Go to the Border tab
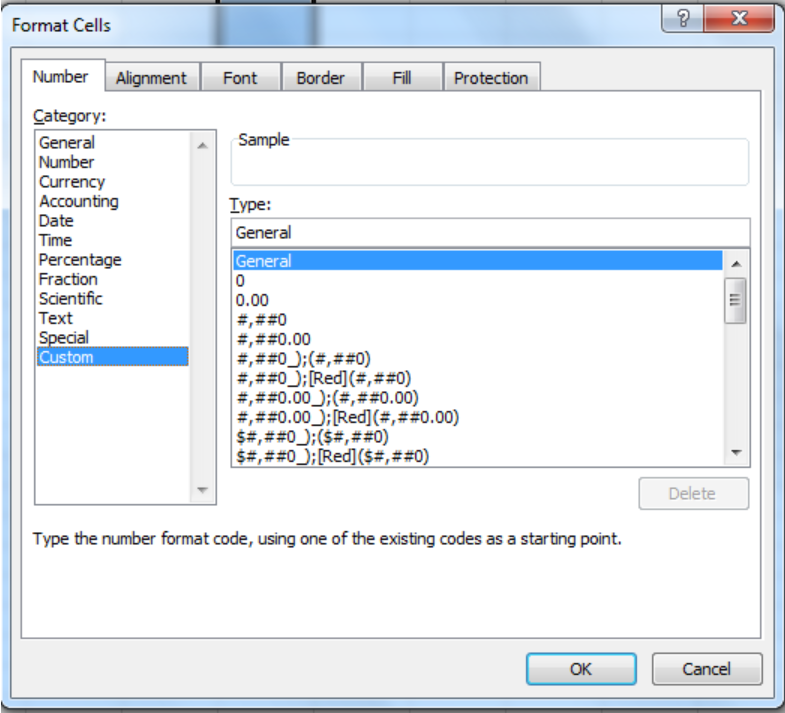Viewport: 785px width, 713px height. [x=320, y=78]
